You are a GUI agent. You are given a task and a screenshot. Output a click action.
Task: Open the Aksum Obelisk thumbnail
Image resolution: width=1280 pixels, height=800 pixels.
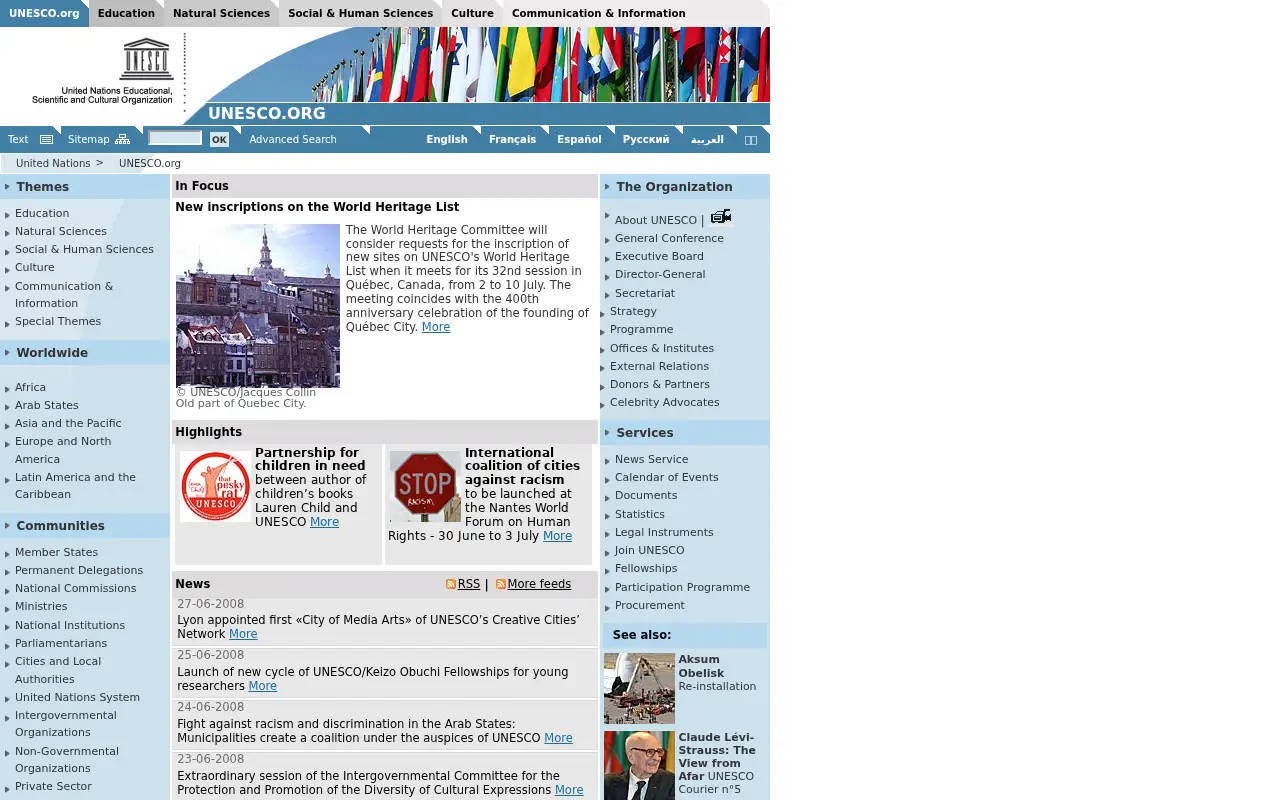click(639, 689)
